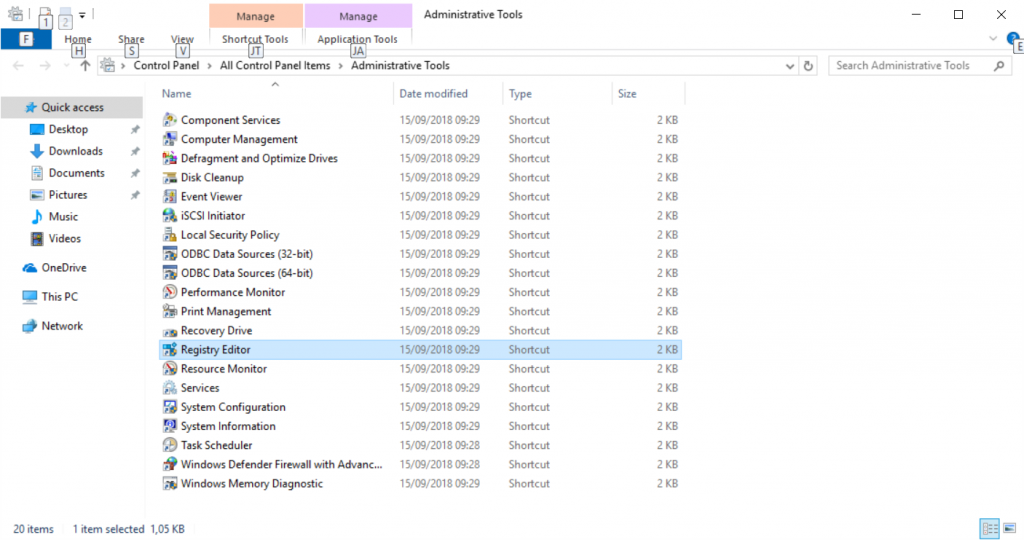Click the Registry Editor icon
This screenshot has width=1024, height=540.
[x=170, y=349]
